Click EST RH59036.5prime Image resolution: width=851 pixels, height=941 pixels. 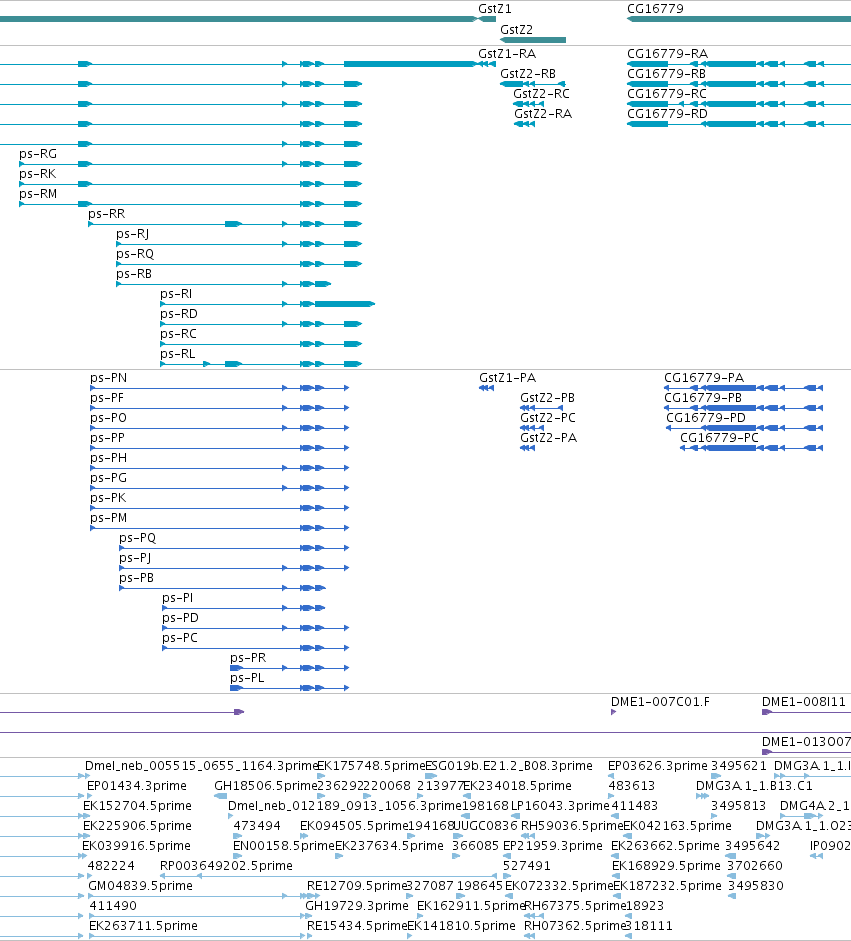coord(572,826)
